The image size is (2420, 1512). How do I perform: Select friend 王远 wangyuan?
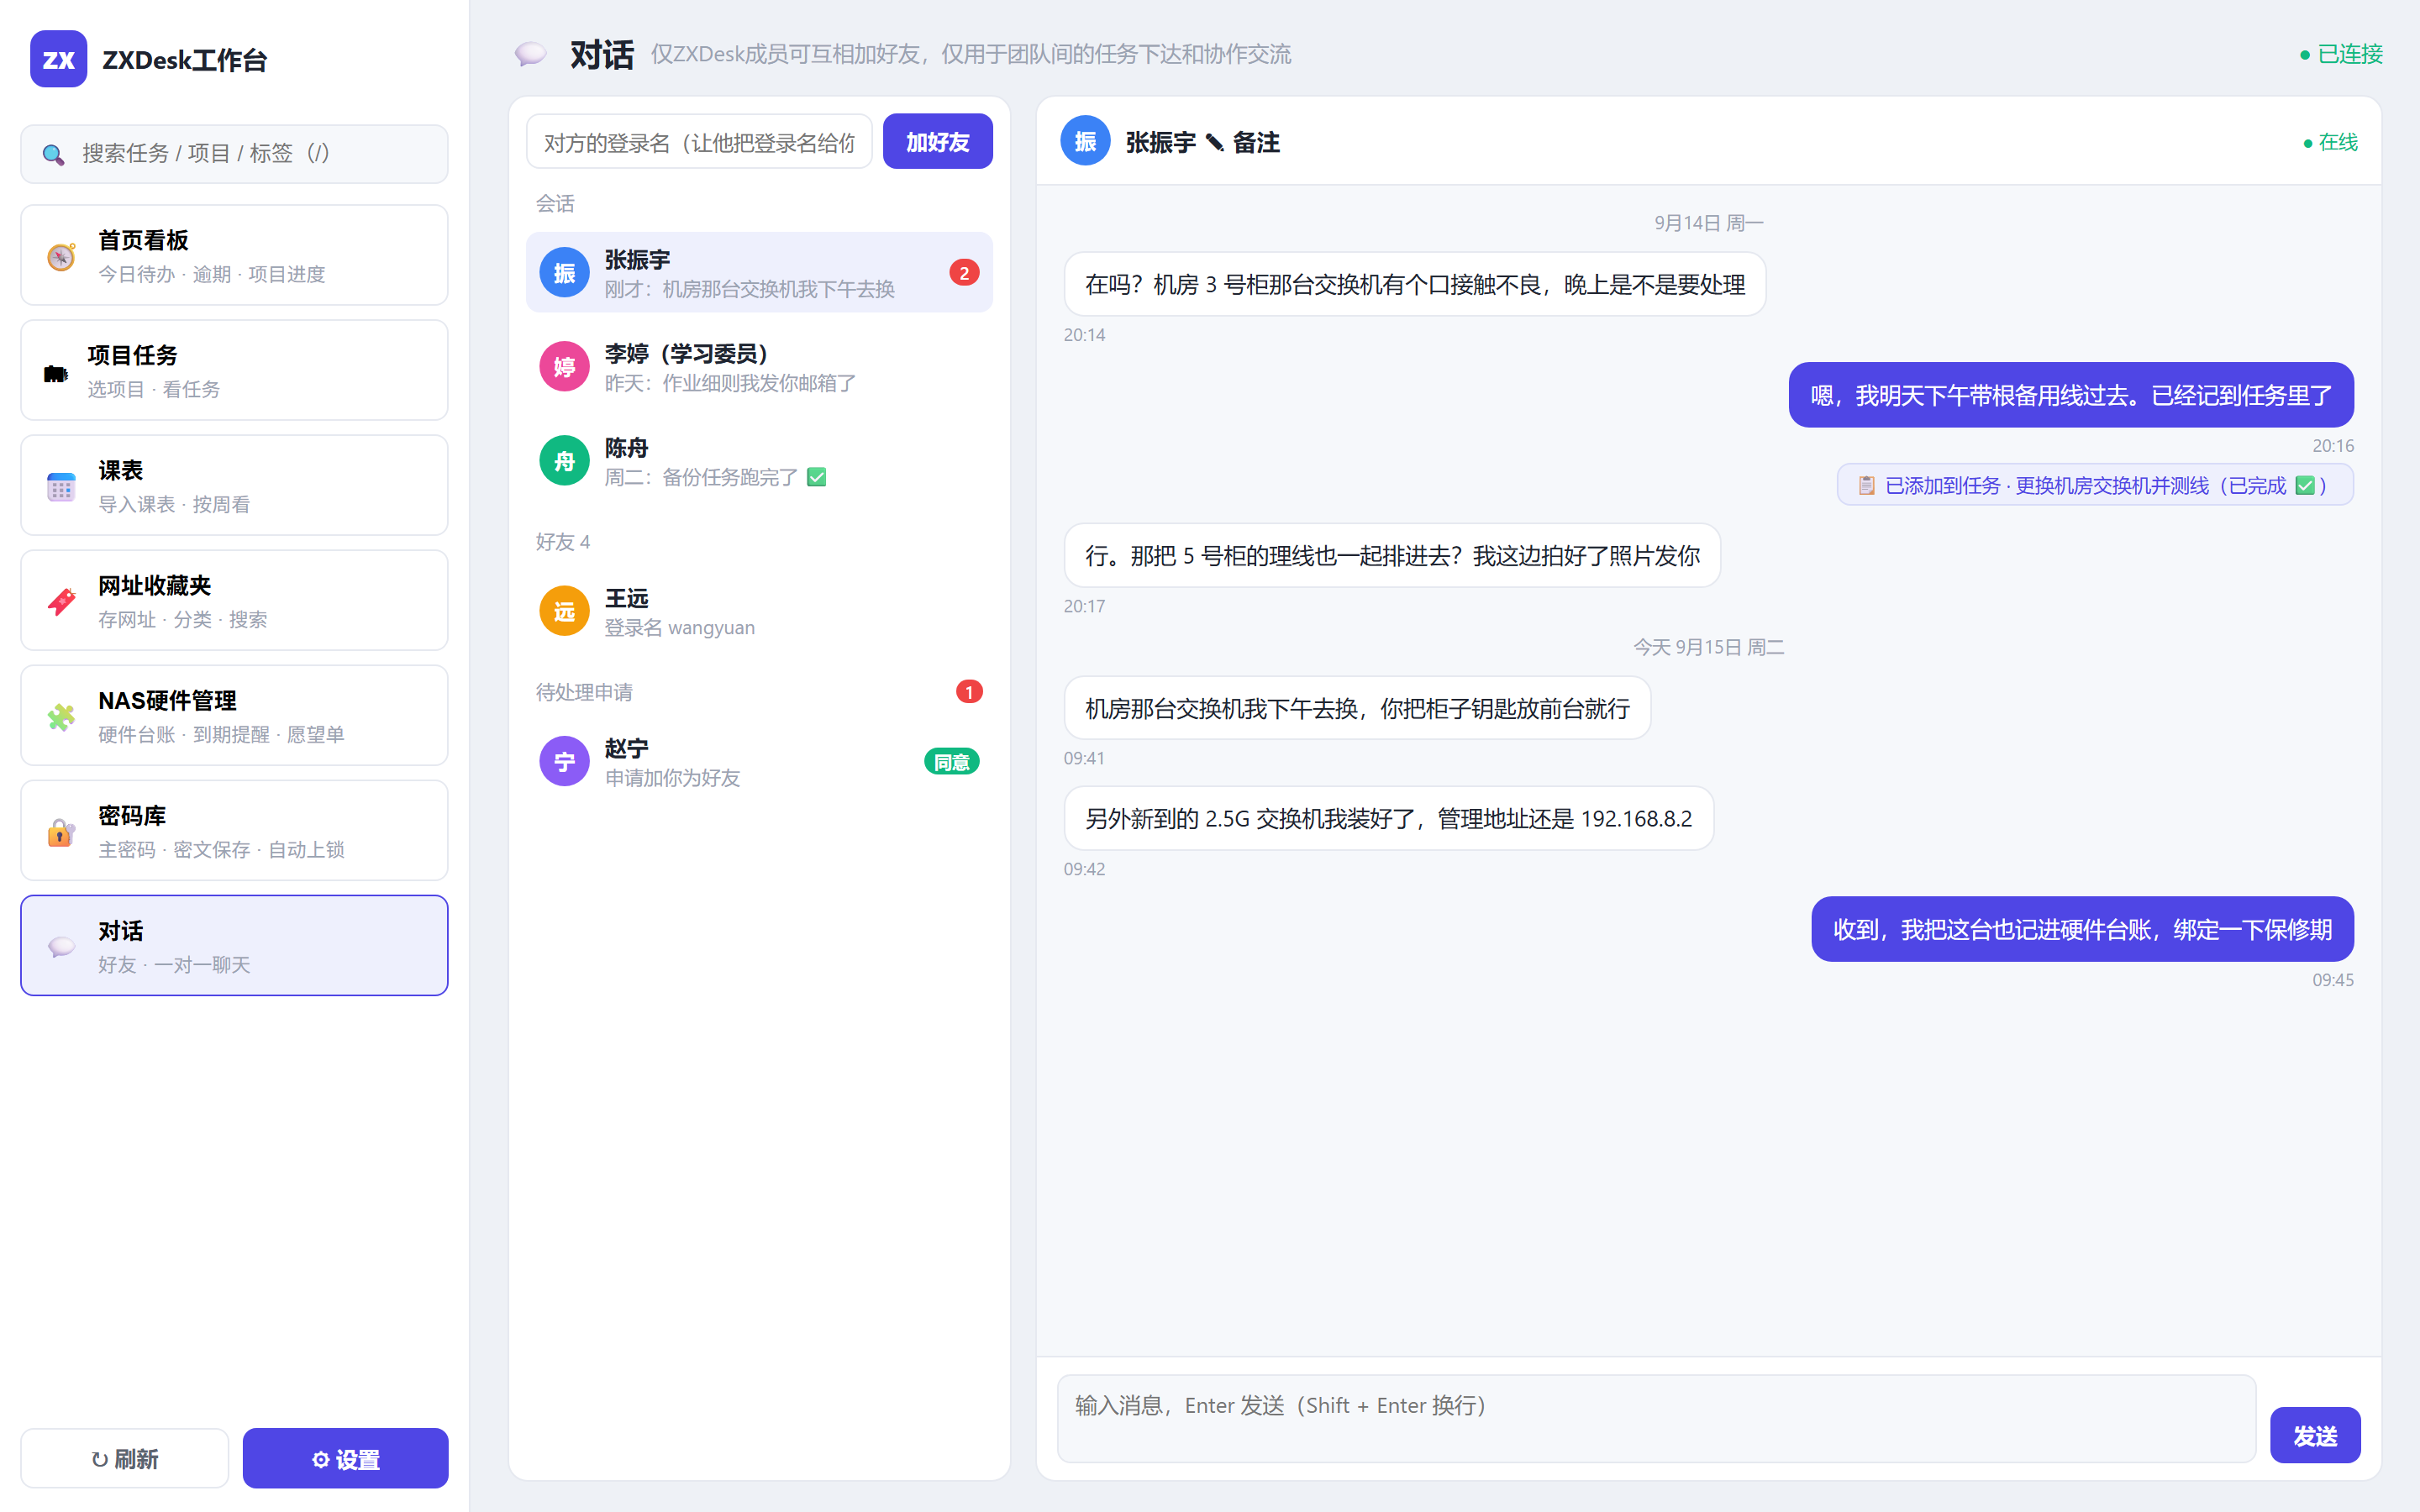pyautogui.click(x=759, y=611)
